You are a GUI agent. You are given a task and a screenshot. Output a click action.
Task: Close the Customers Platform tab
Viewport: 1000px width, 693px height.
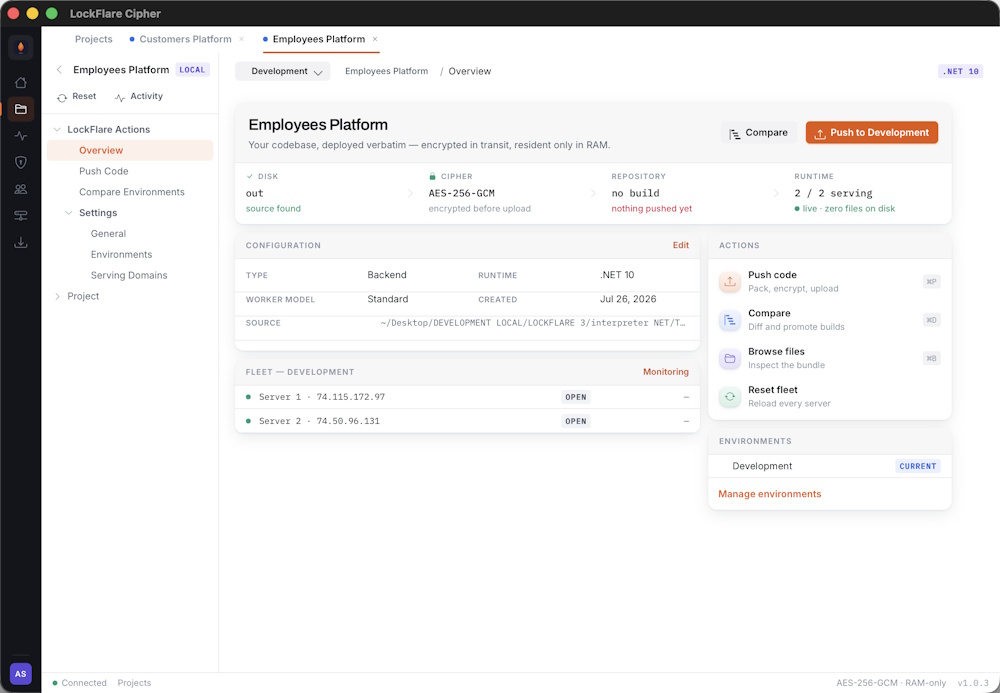coord(241,39)
